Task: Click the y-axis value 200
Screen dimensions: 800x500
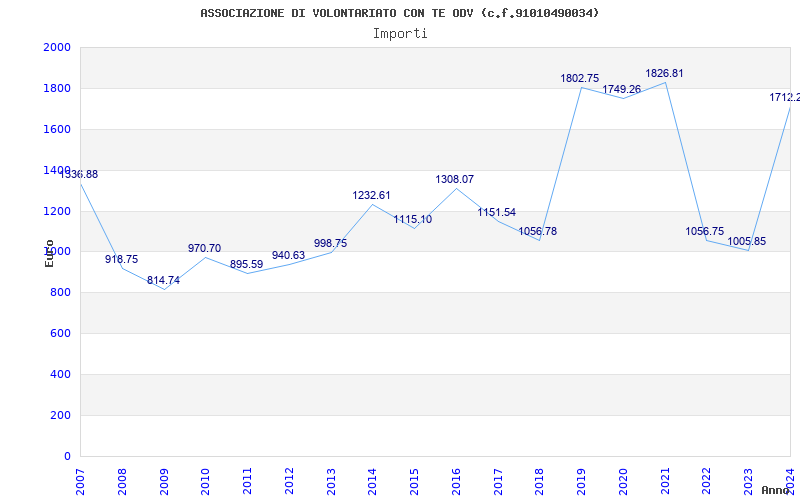Action: (61, 415)
